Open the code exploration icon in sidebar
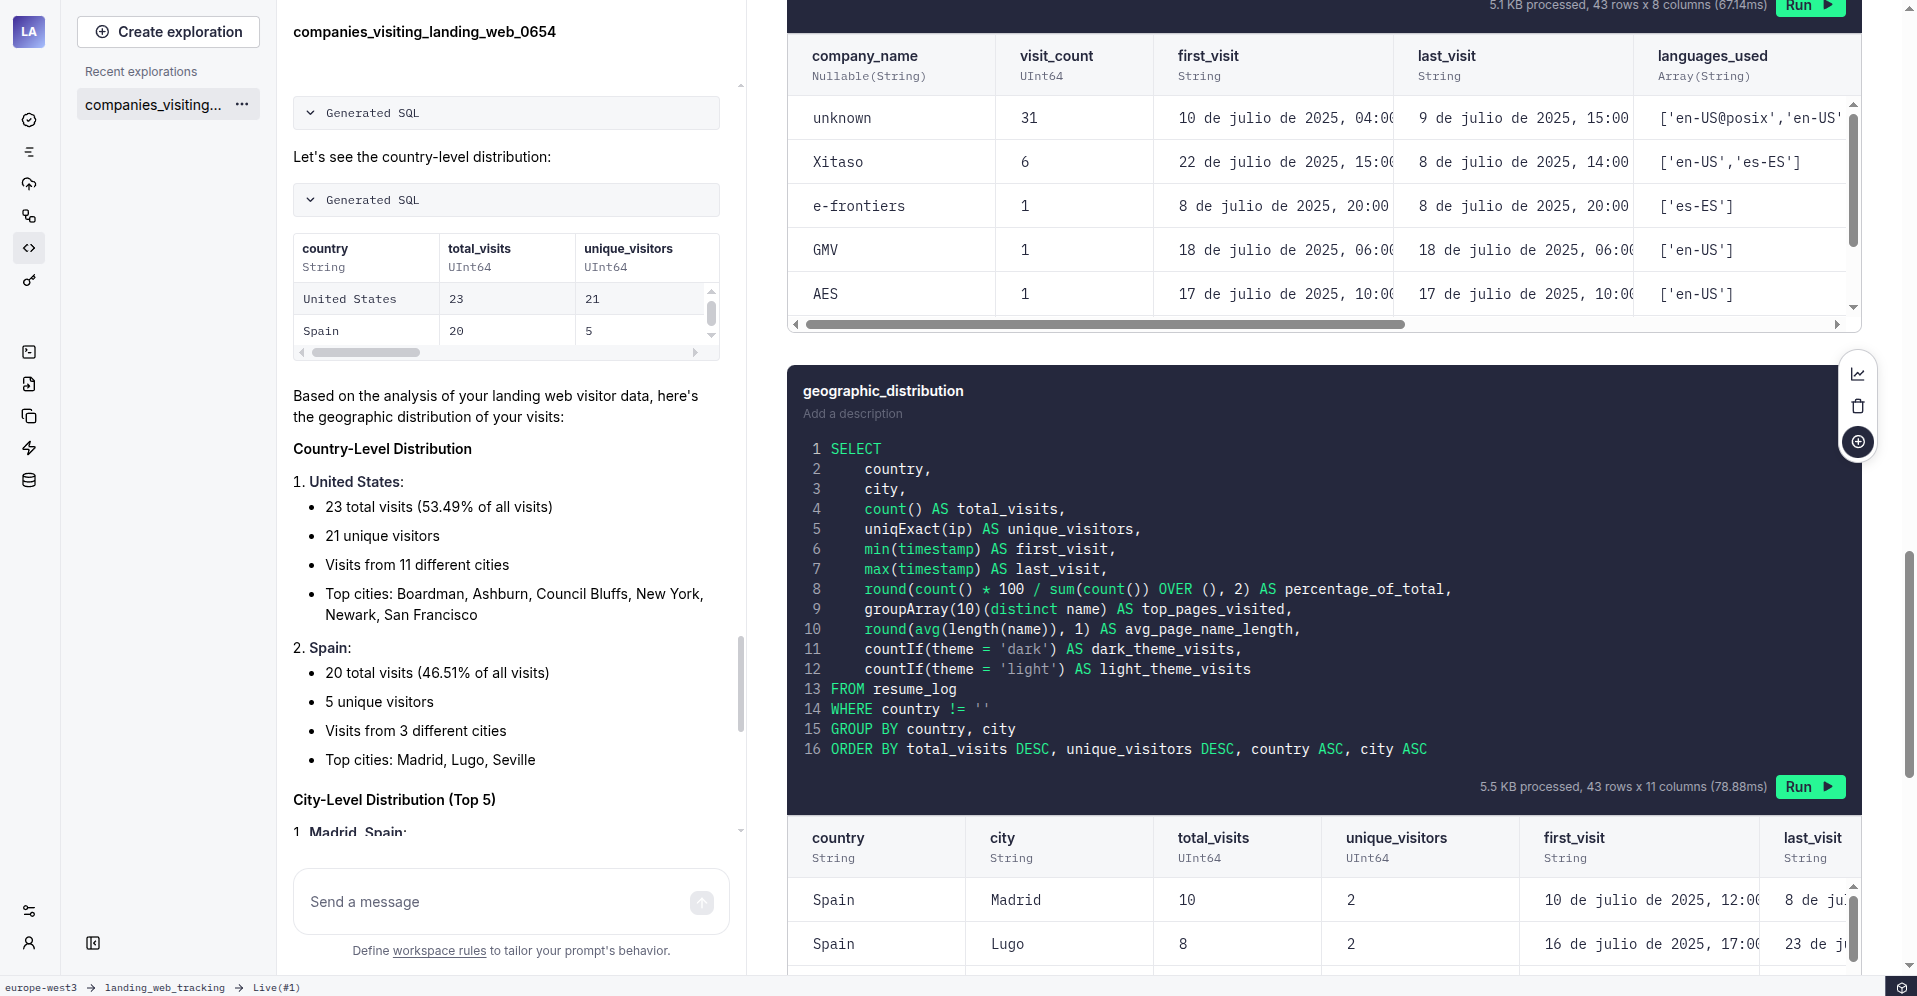Screen dimensions: 1917x996 click(x=29, y=248)
